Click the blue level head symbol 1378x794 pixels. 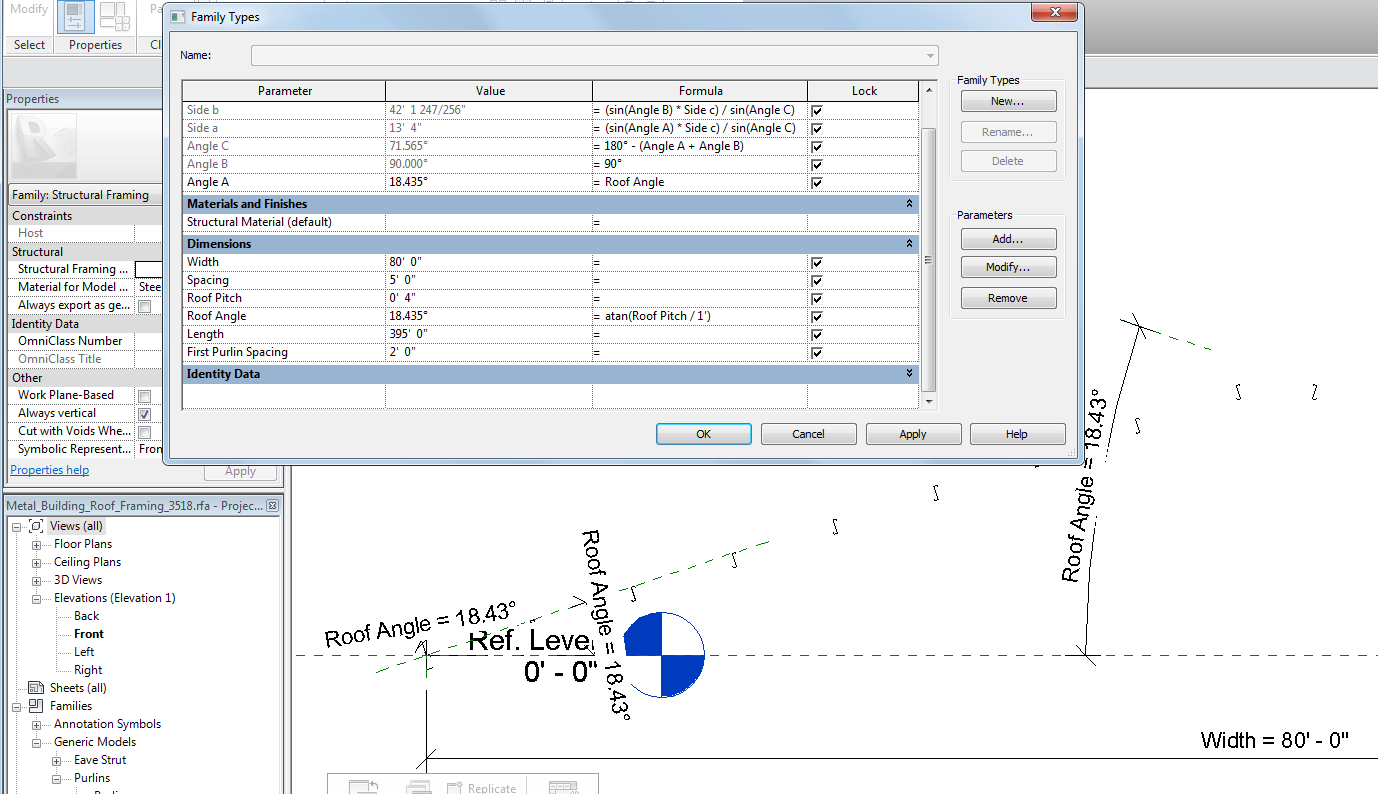(664, 655)
